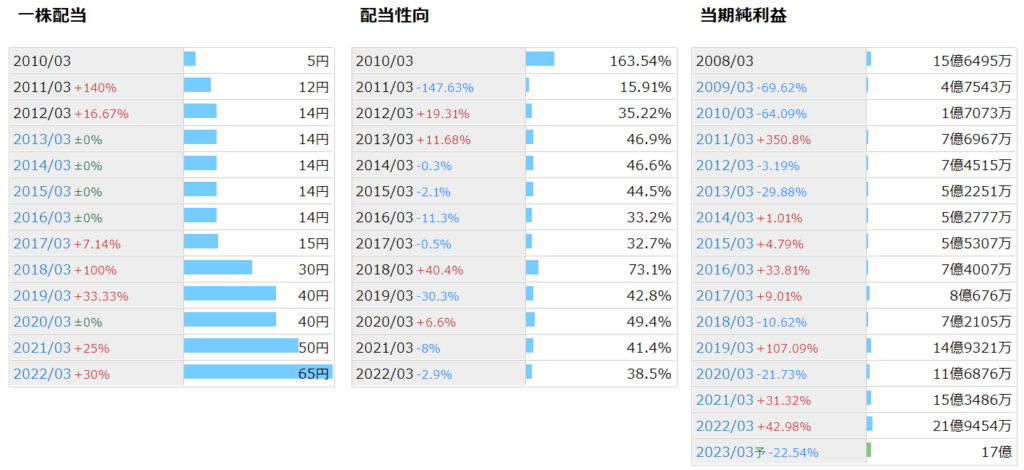
Task: Open the 2019/03 link in 一株配当 table
Action: pyautogui.click(x=42, y=296)
